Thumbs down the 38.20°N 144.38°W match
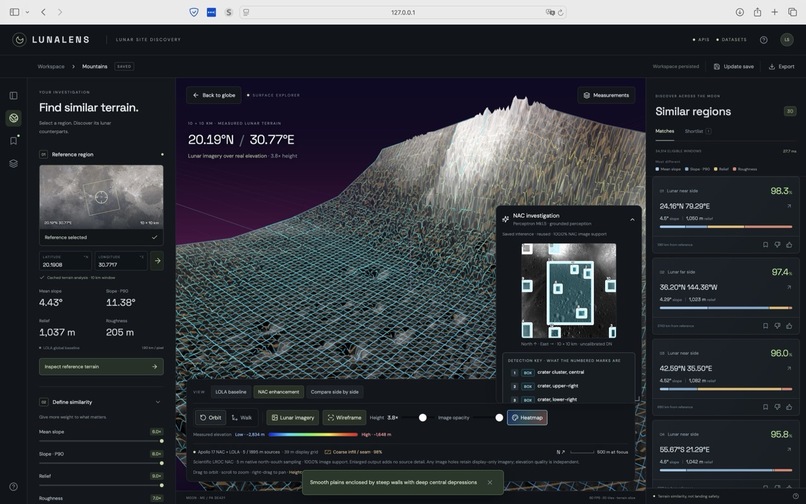This screenshot has width=806, height=504. (x=777, y=326)
